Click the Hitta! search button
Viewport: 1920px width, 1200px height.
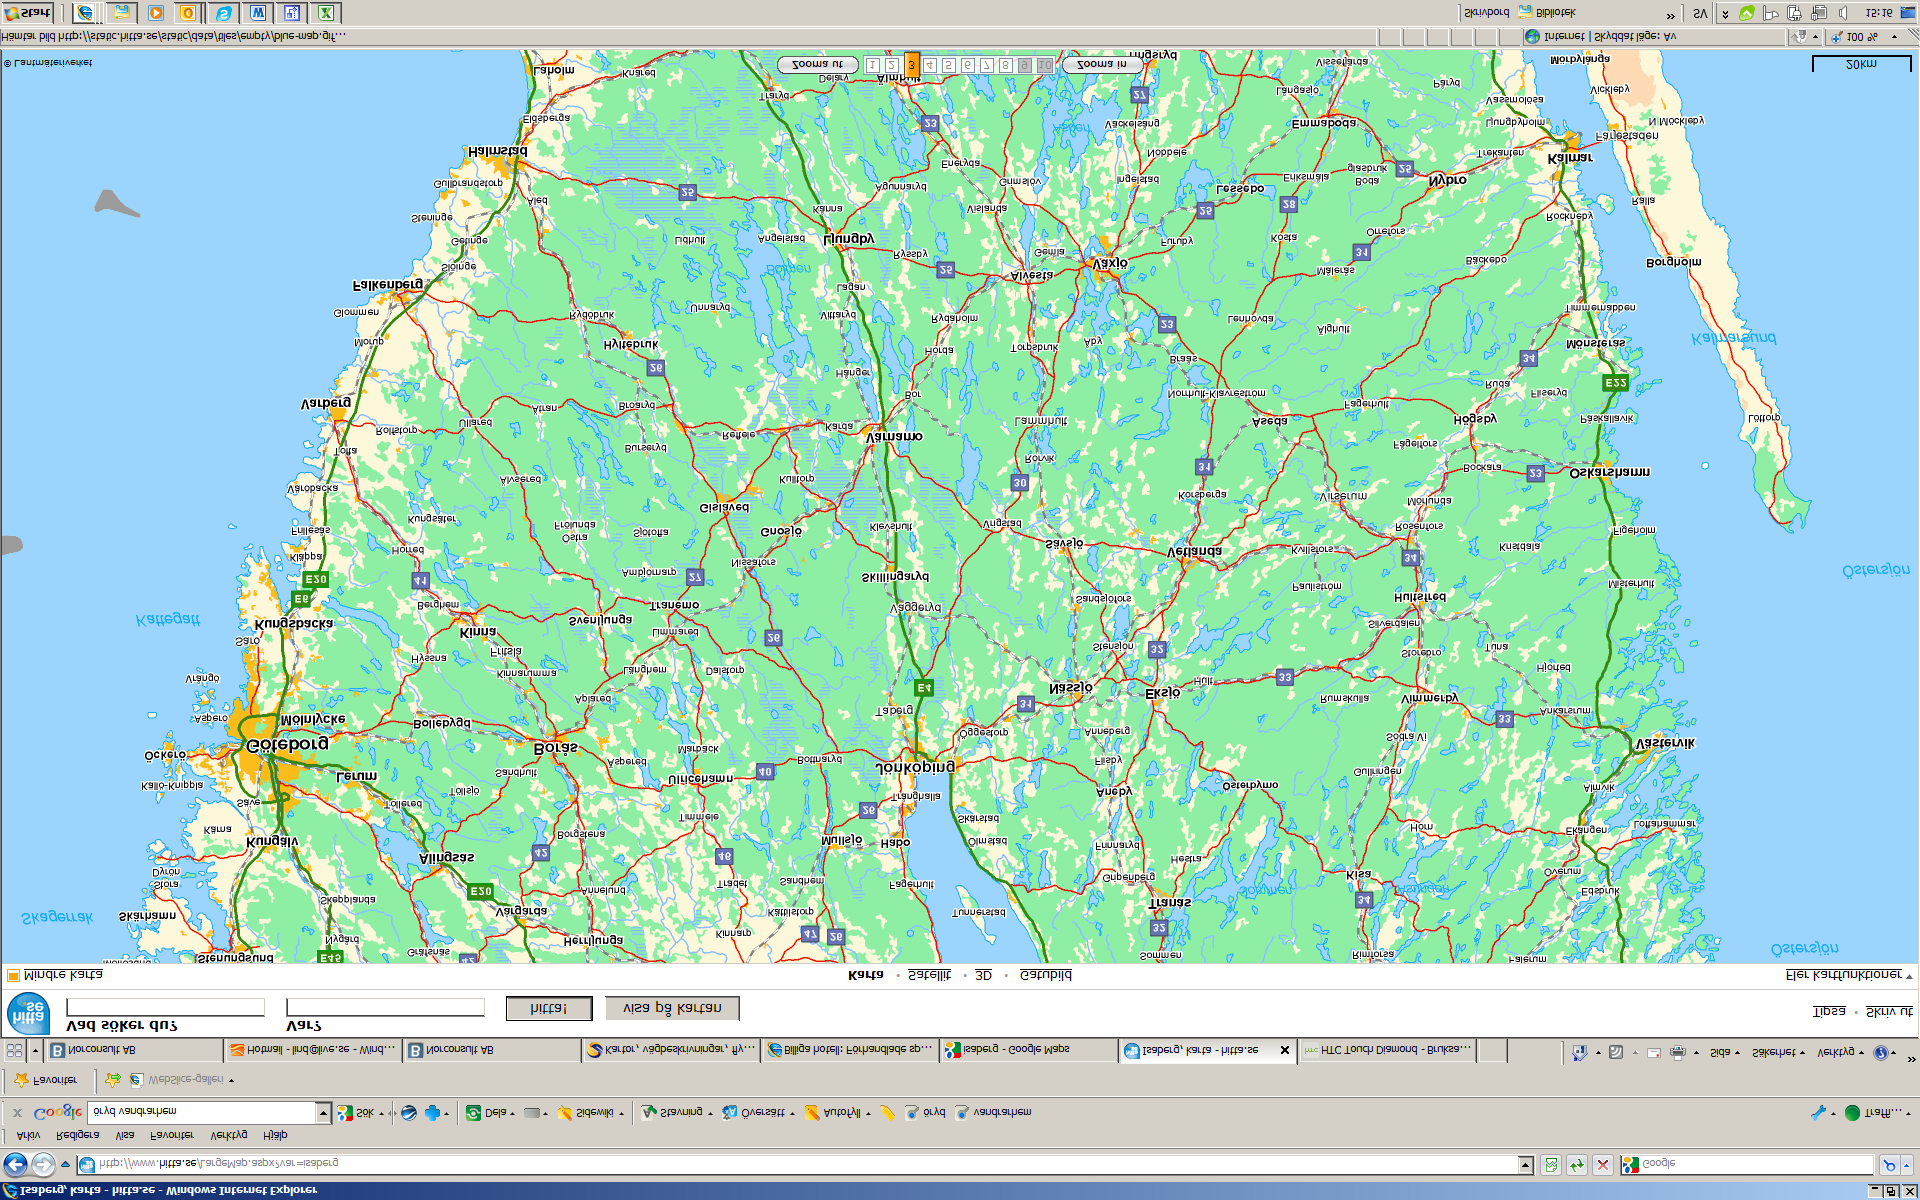(x=548, y=1008)
